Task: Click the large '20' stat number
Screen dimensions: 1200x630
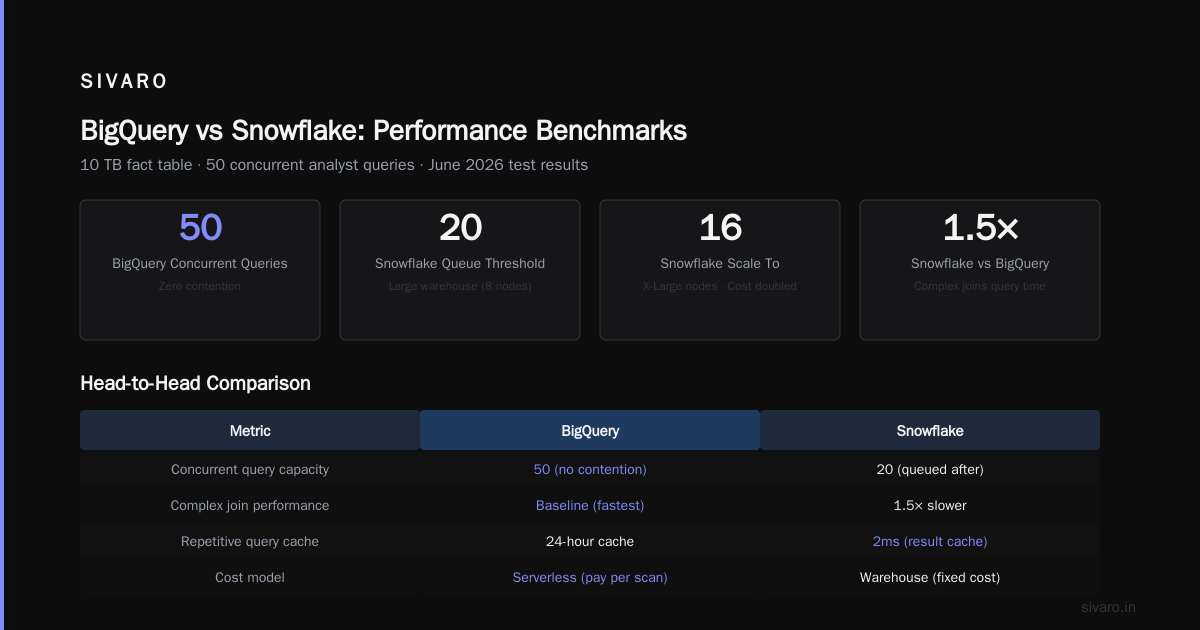Action: click(x=460, y=228)
